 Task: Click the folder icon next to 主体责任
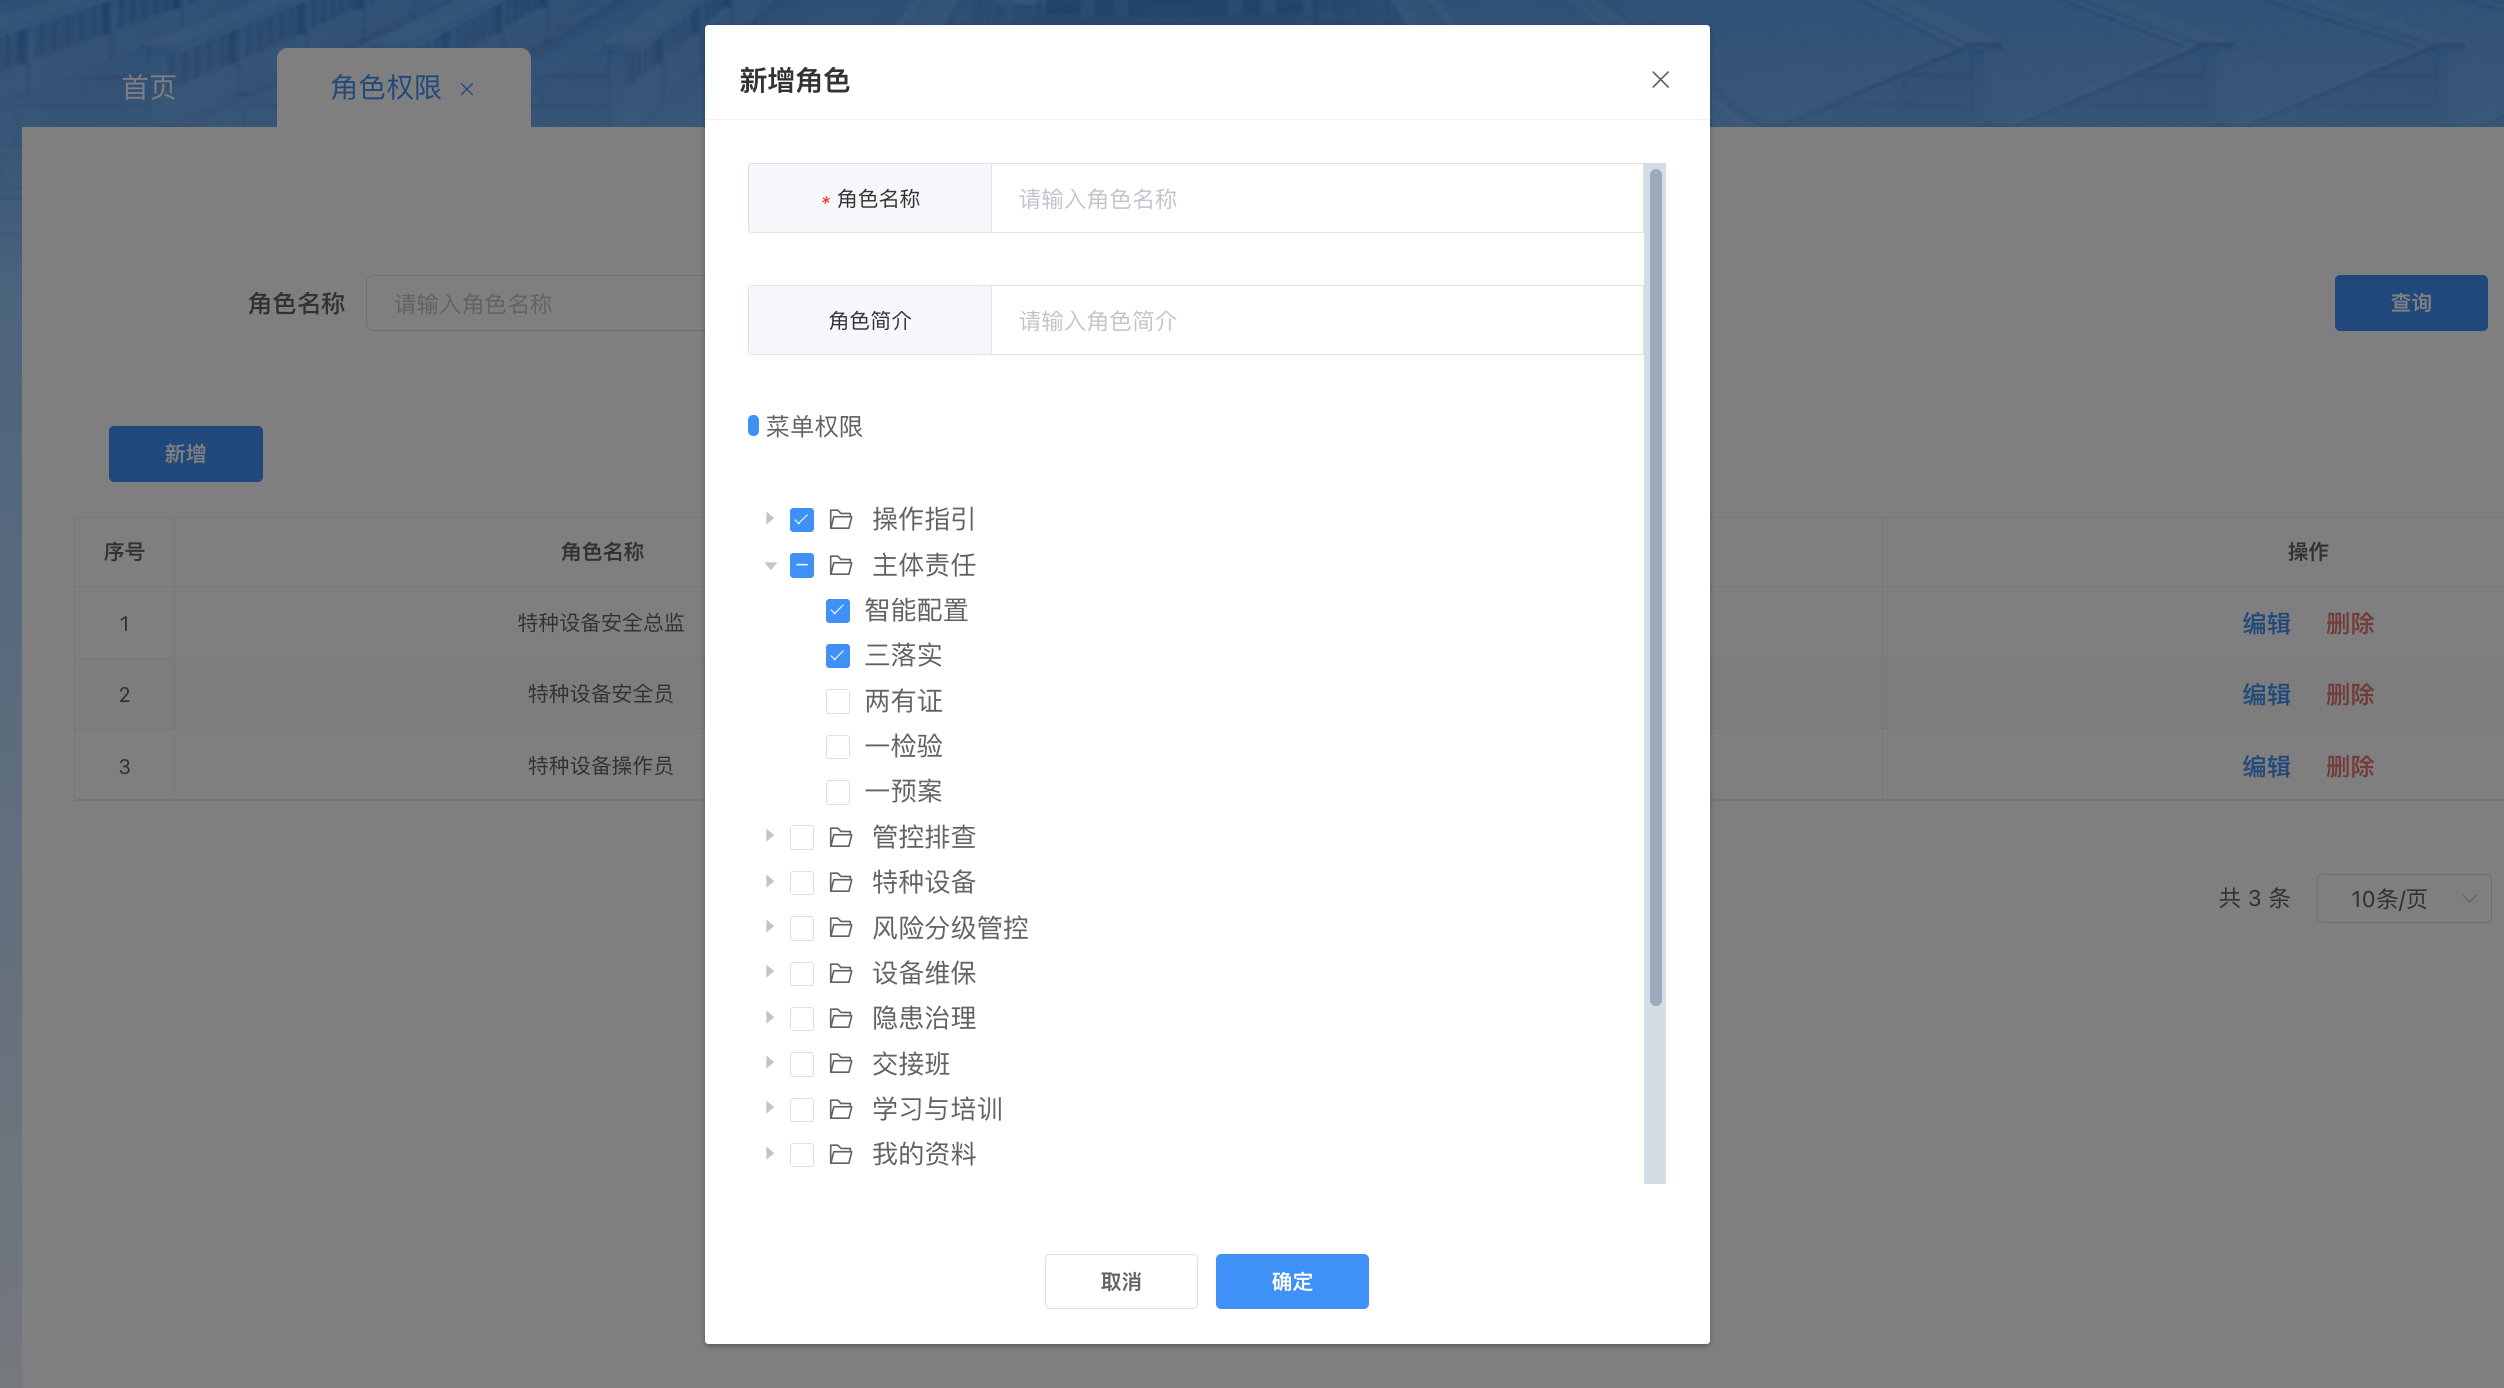[841, 565]
